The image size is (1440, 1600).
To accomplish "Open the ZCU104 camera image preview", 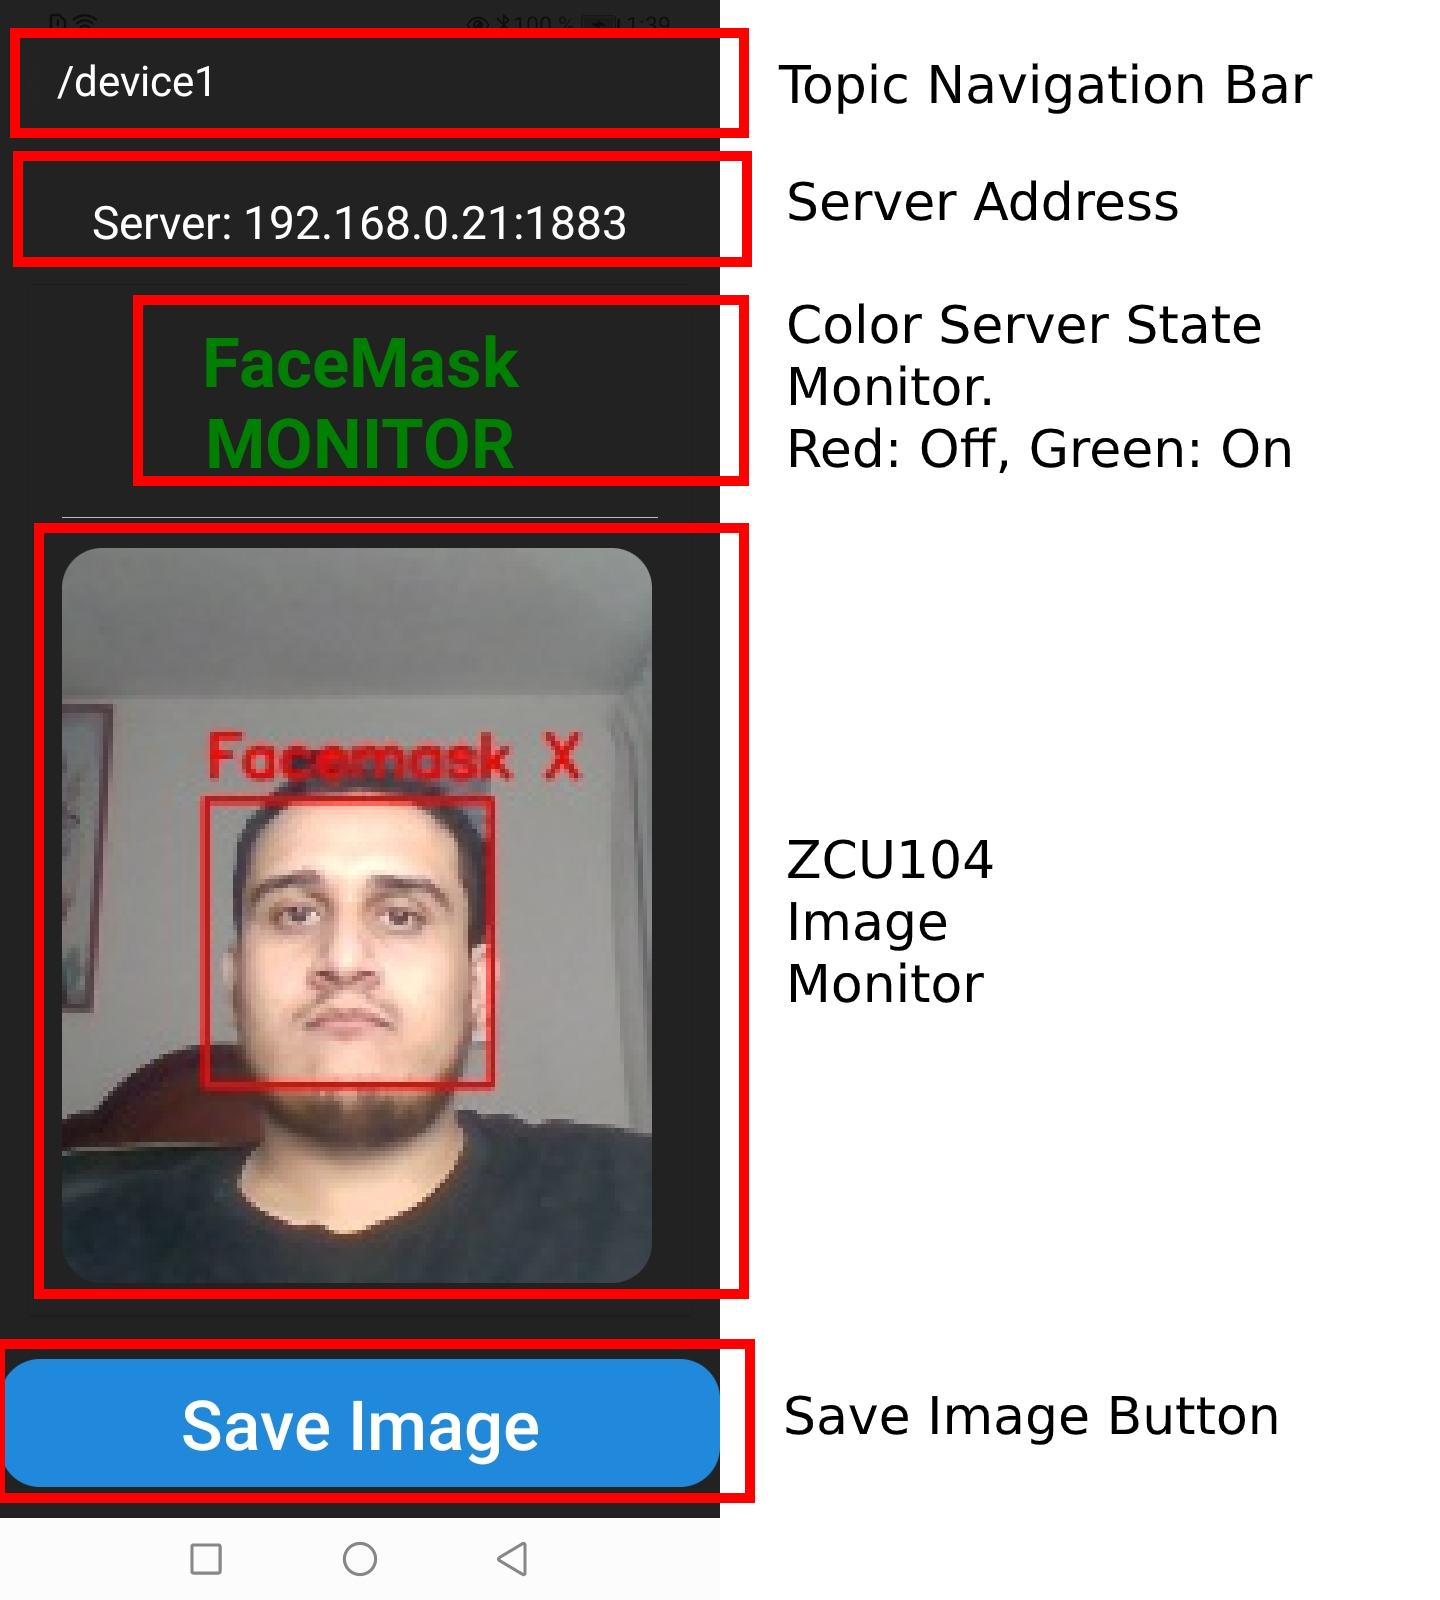I will coord(357,915).
